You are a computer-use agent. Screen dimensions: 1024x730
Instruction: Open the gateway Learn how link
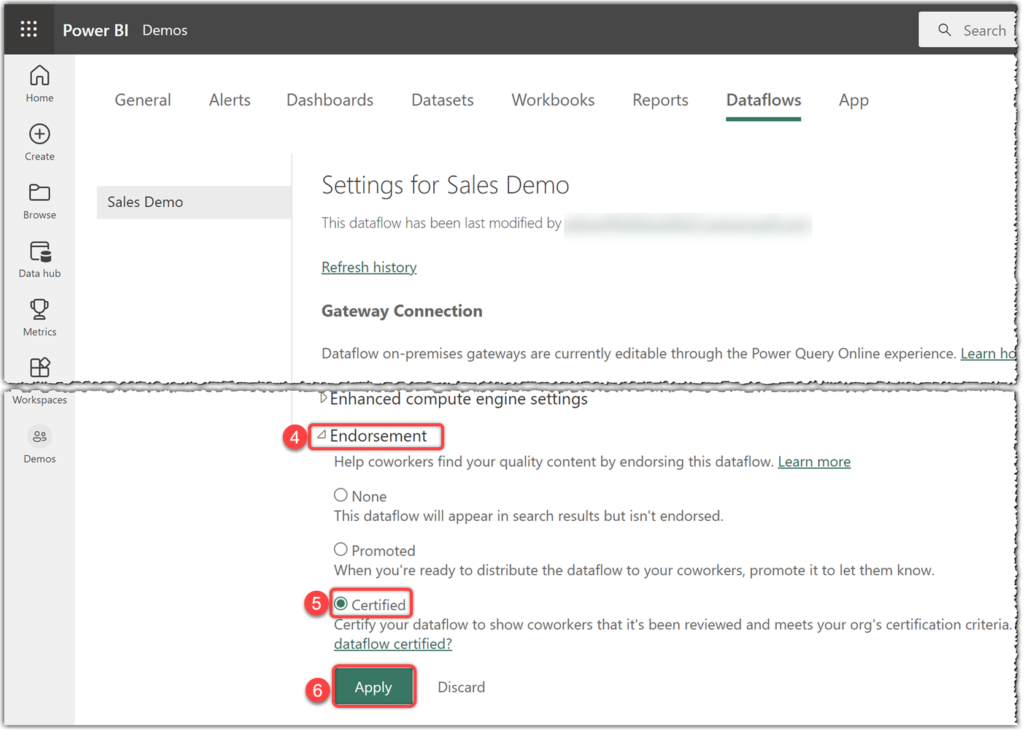988,353
